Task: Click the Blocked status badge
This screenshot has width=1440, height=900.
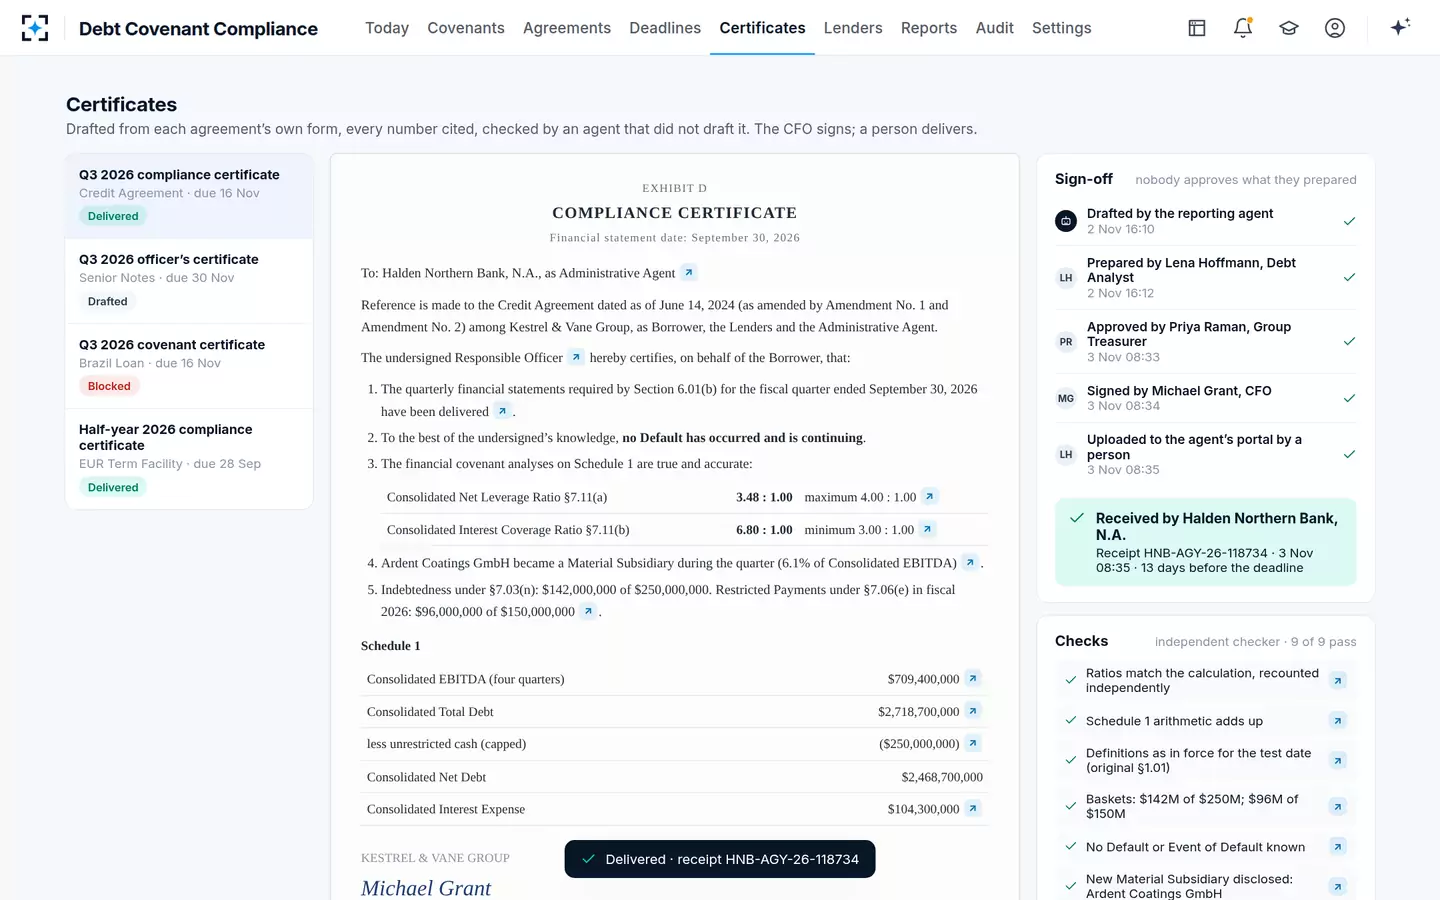Action: [109, 386]
